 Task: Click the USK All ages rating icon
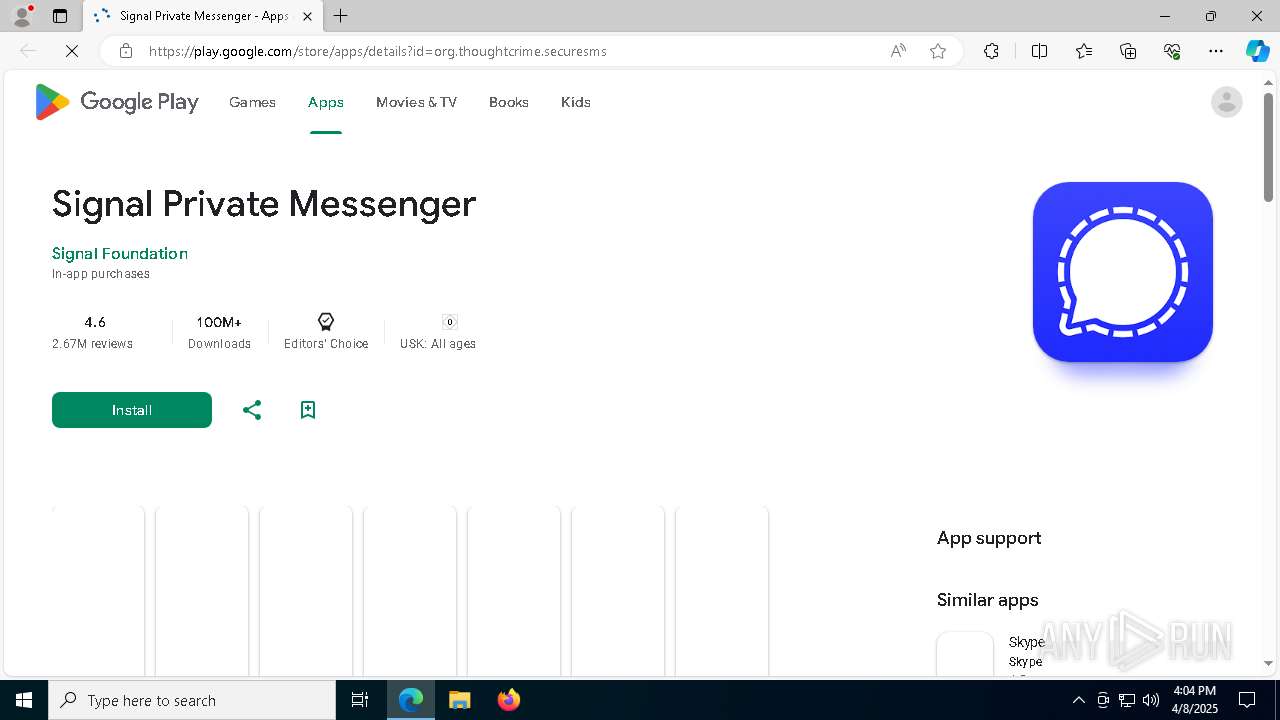pos(450,322)
